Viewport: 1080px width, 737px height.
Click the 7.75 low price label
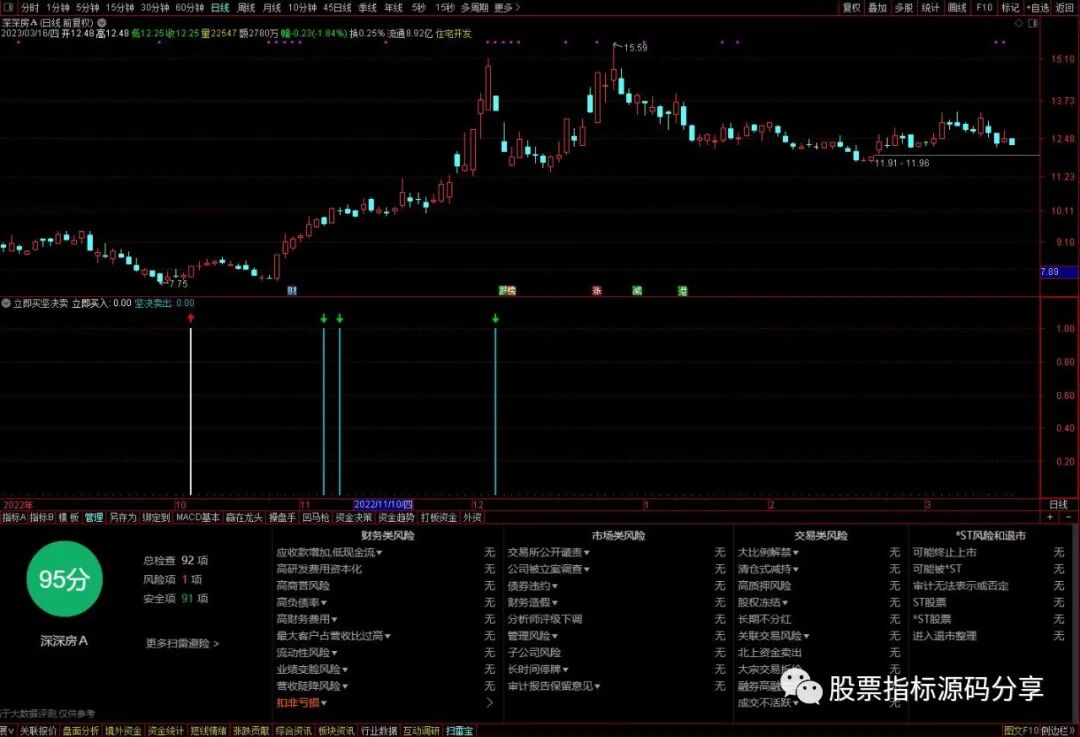pos(178,283)
